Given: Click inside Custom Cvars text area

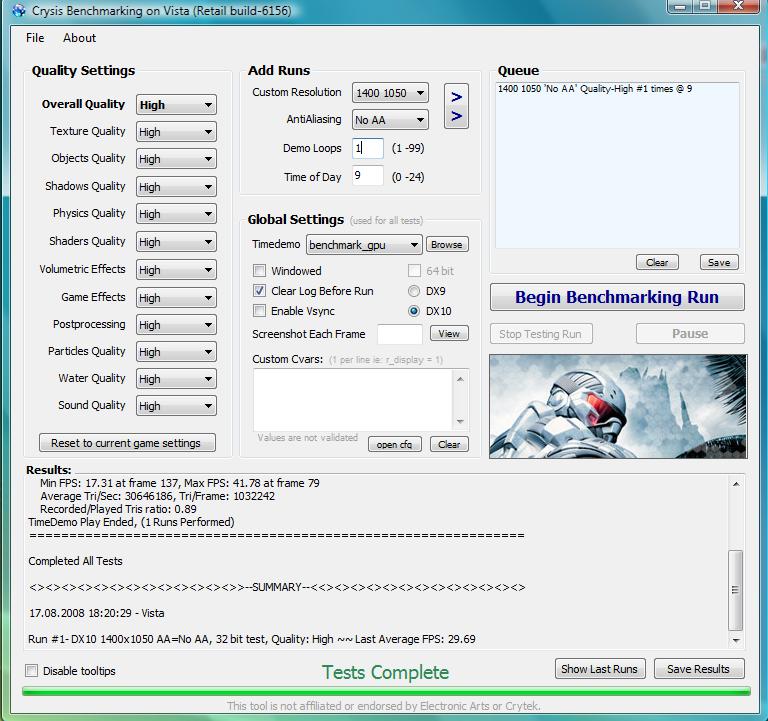Looking at the screenshot, I should click(x=354, y=400).
